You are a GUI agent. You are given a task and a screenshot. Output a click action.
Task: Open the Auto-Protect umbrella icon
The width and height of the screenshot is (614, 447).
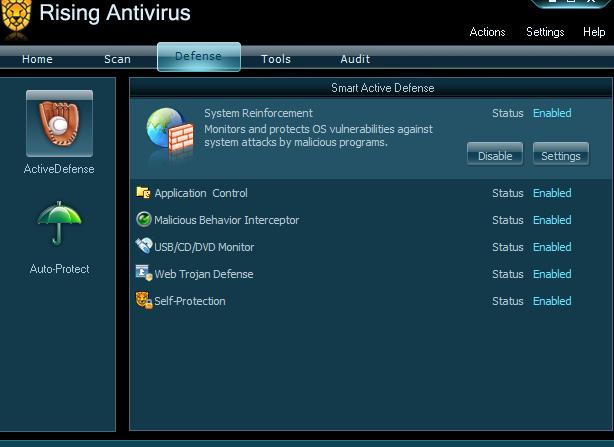[59, 223]
